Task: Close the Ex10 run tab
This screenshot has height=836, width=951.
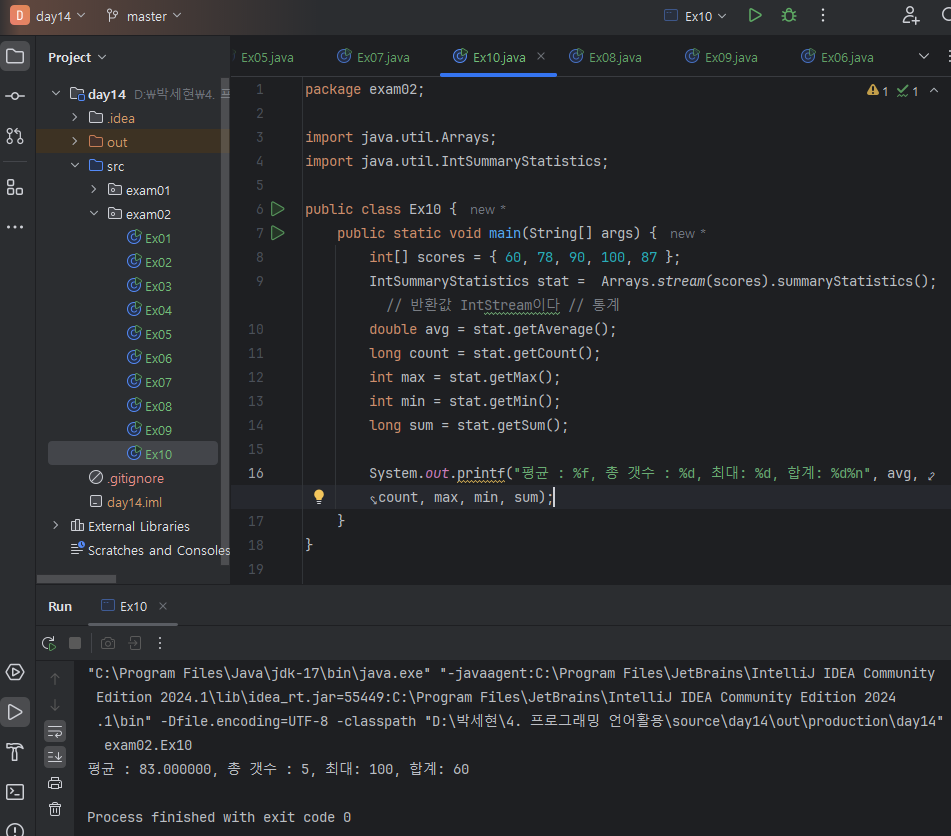Action: coord(163,606)
